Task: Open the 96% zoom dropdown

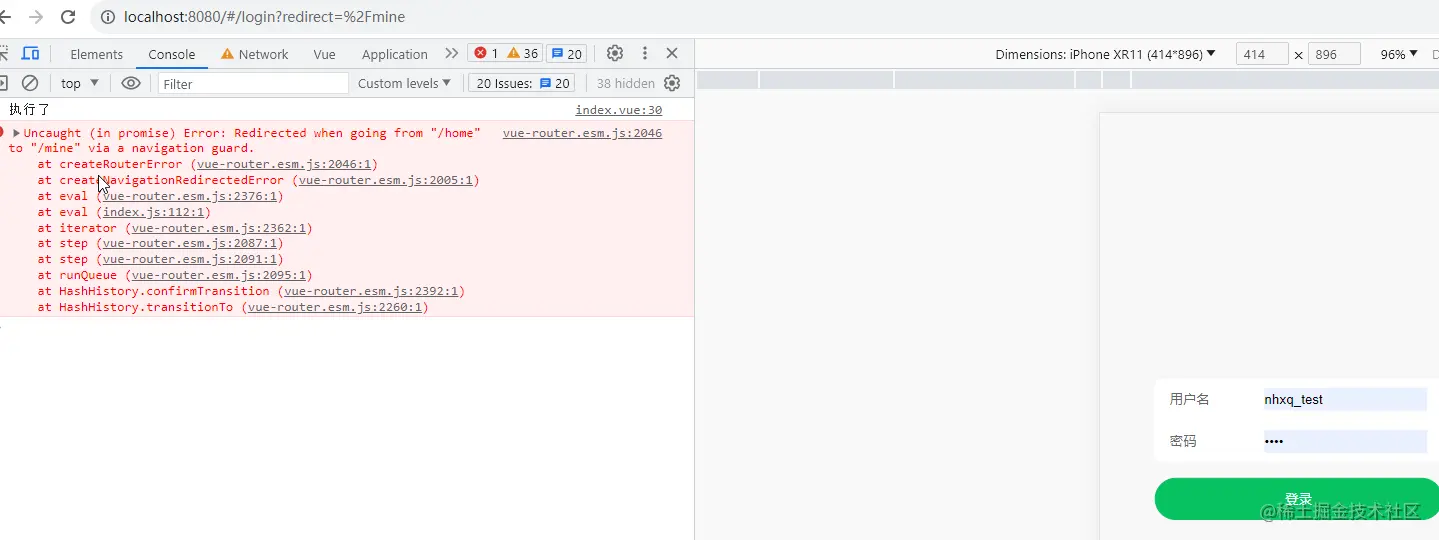Action: pos(1399,54)
